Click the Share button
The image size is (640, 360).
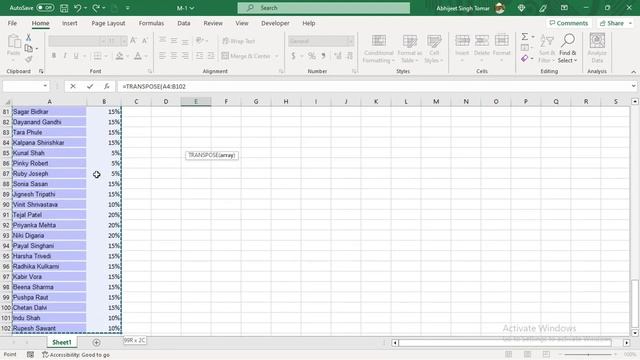coord(616,23)
